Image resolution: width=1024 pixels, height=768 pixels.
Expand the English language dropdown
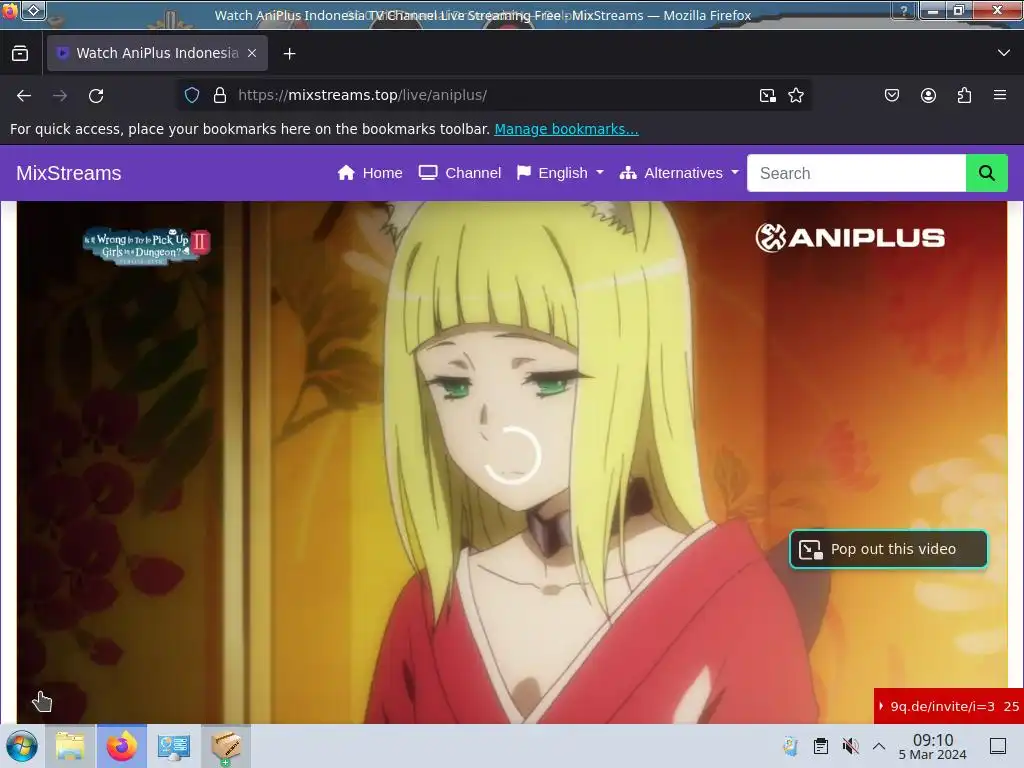coord(560,173)
